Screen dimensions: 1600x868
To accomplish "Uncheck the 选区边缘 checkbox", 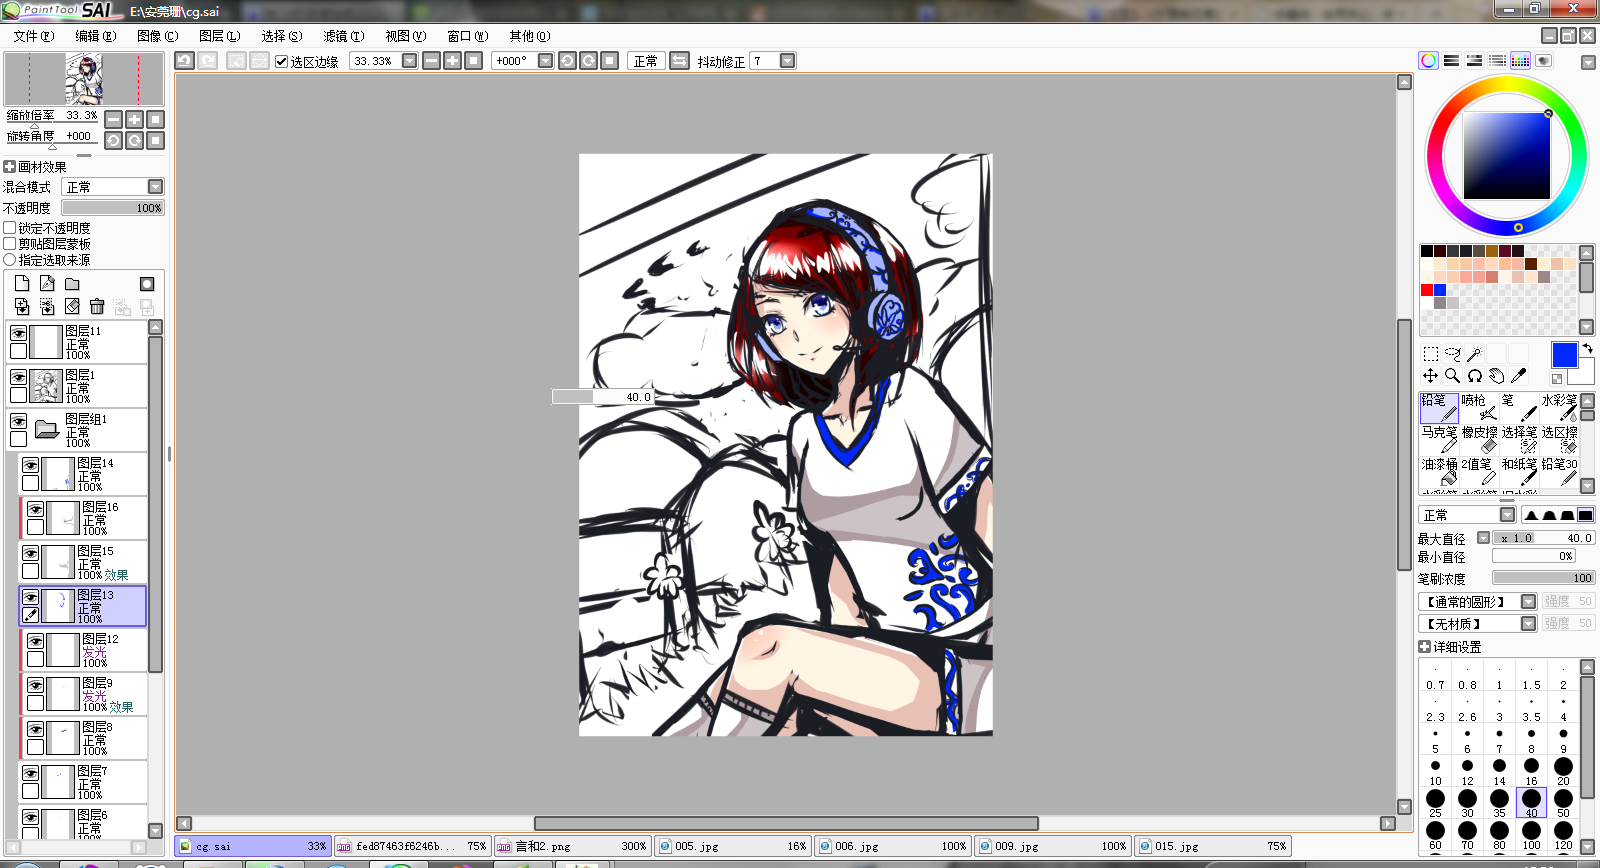I will click(x=282, y=61).
